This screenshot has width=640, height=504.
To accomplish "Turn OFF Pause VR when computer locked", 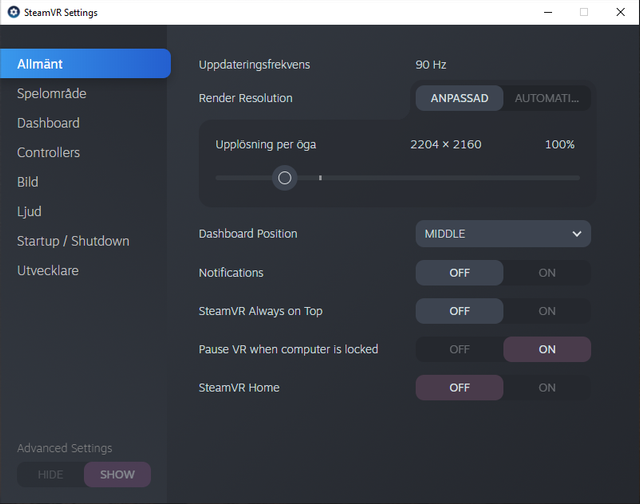I will tap(460, 349).
